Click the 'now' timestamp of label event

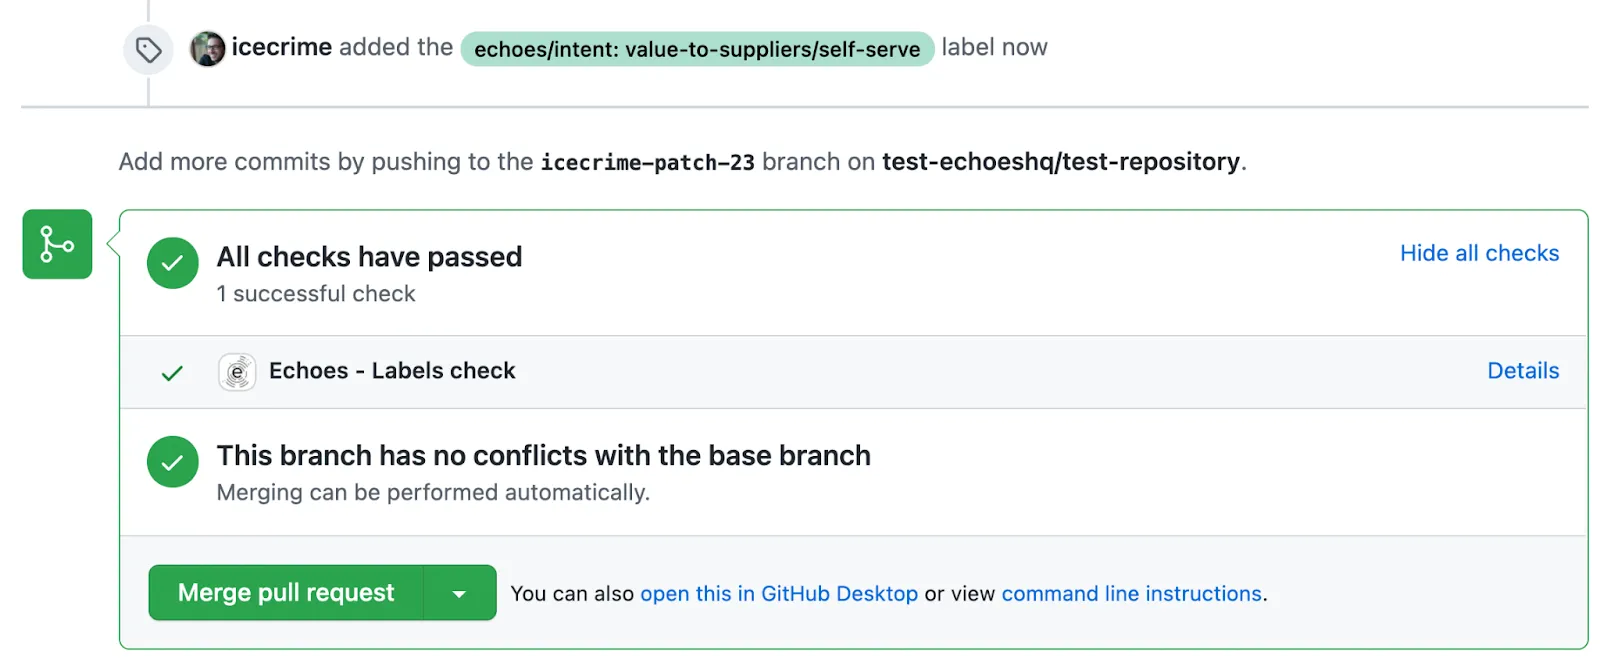pyautogui.click(x=1025, y=47)
